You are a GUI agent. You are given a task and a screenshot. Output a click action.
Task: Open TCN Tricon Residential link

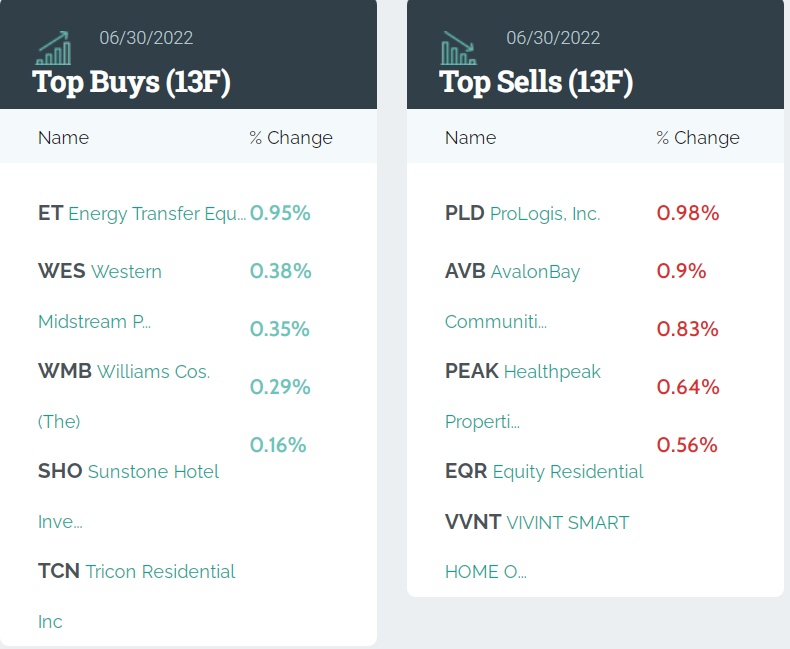click(136, 572)
